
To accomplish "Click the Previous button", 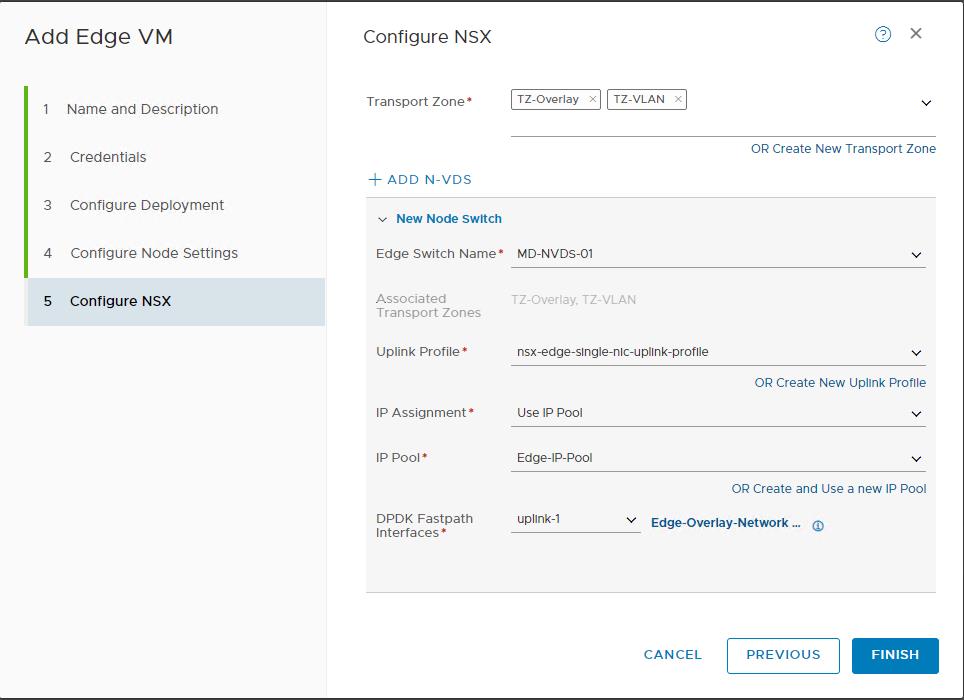I will click(x=783, y=655).
